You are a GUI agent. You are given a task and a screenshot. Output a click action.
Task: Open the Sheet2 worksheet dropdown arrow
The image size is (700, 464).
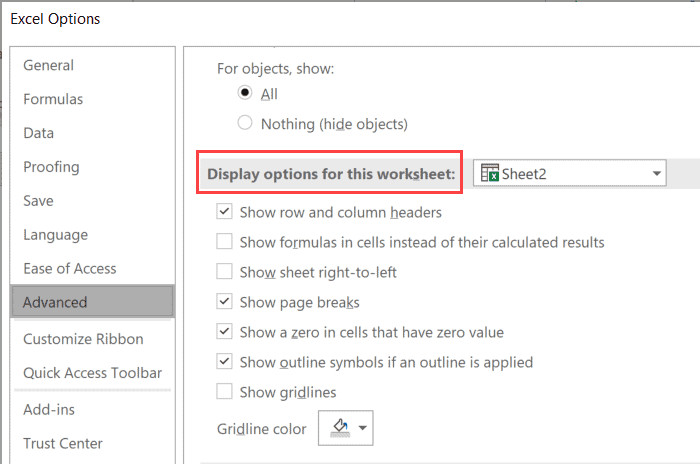click(656, 173)
